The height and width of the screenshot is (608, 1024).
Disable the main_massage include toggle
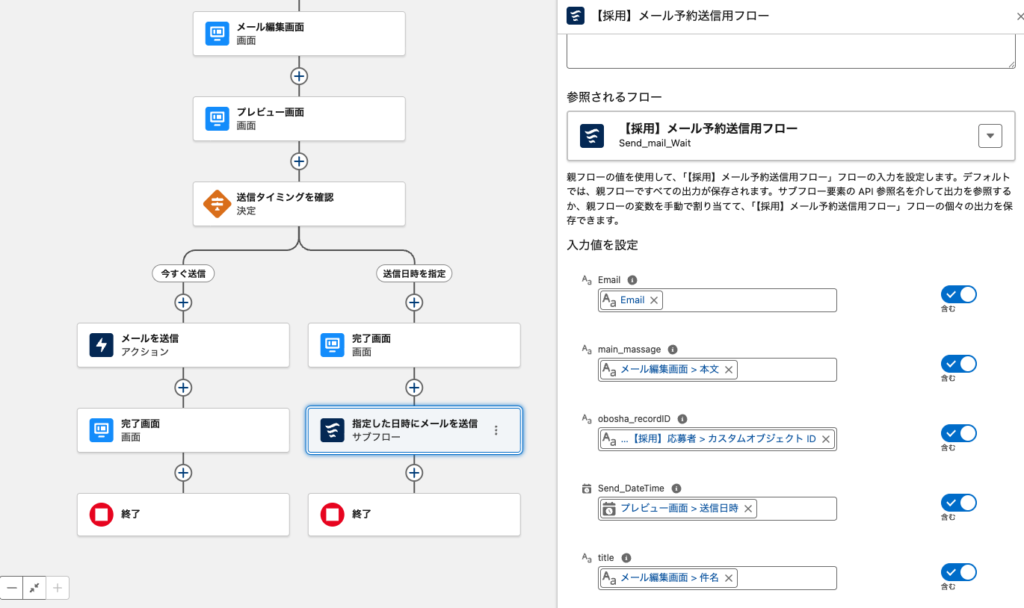pyautogui.click(x=958, y=364)
